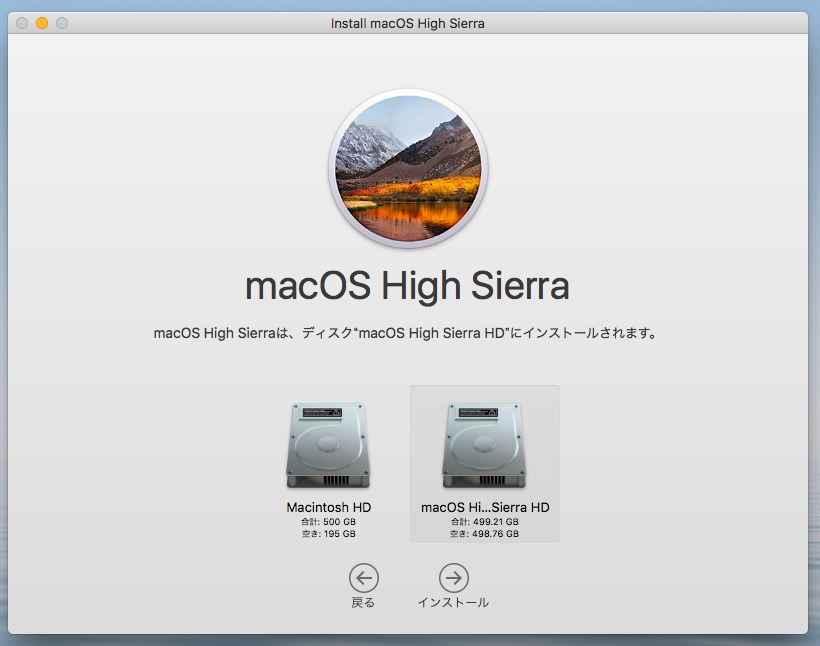Click the 空き: 498.76 GB text
This screenshot has height=646, width=820.
pos(485,534)
